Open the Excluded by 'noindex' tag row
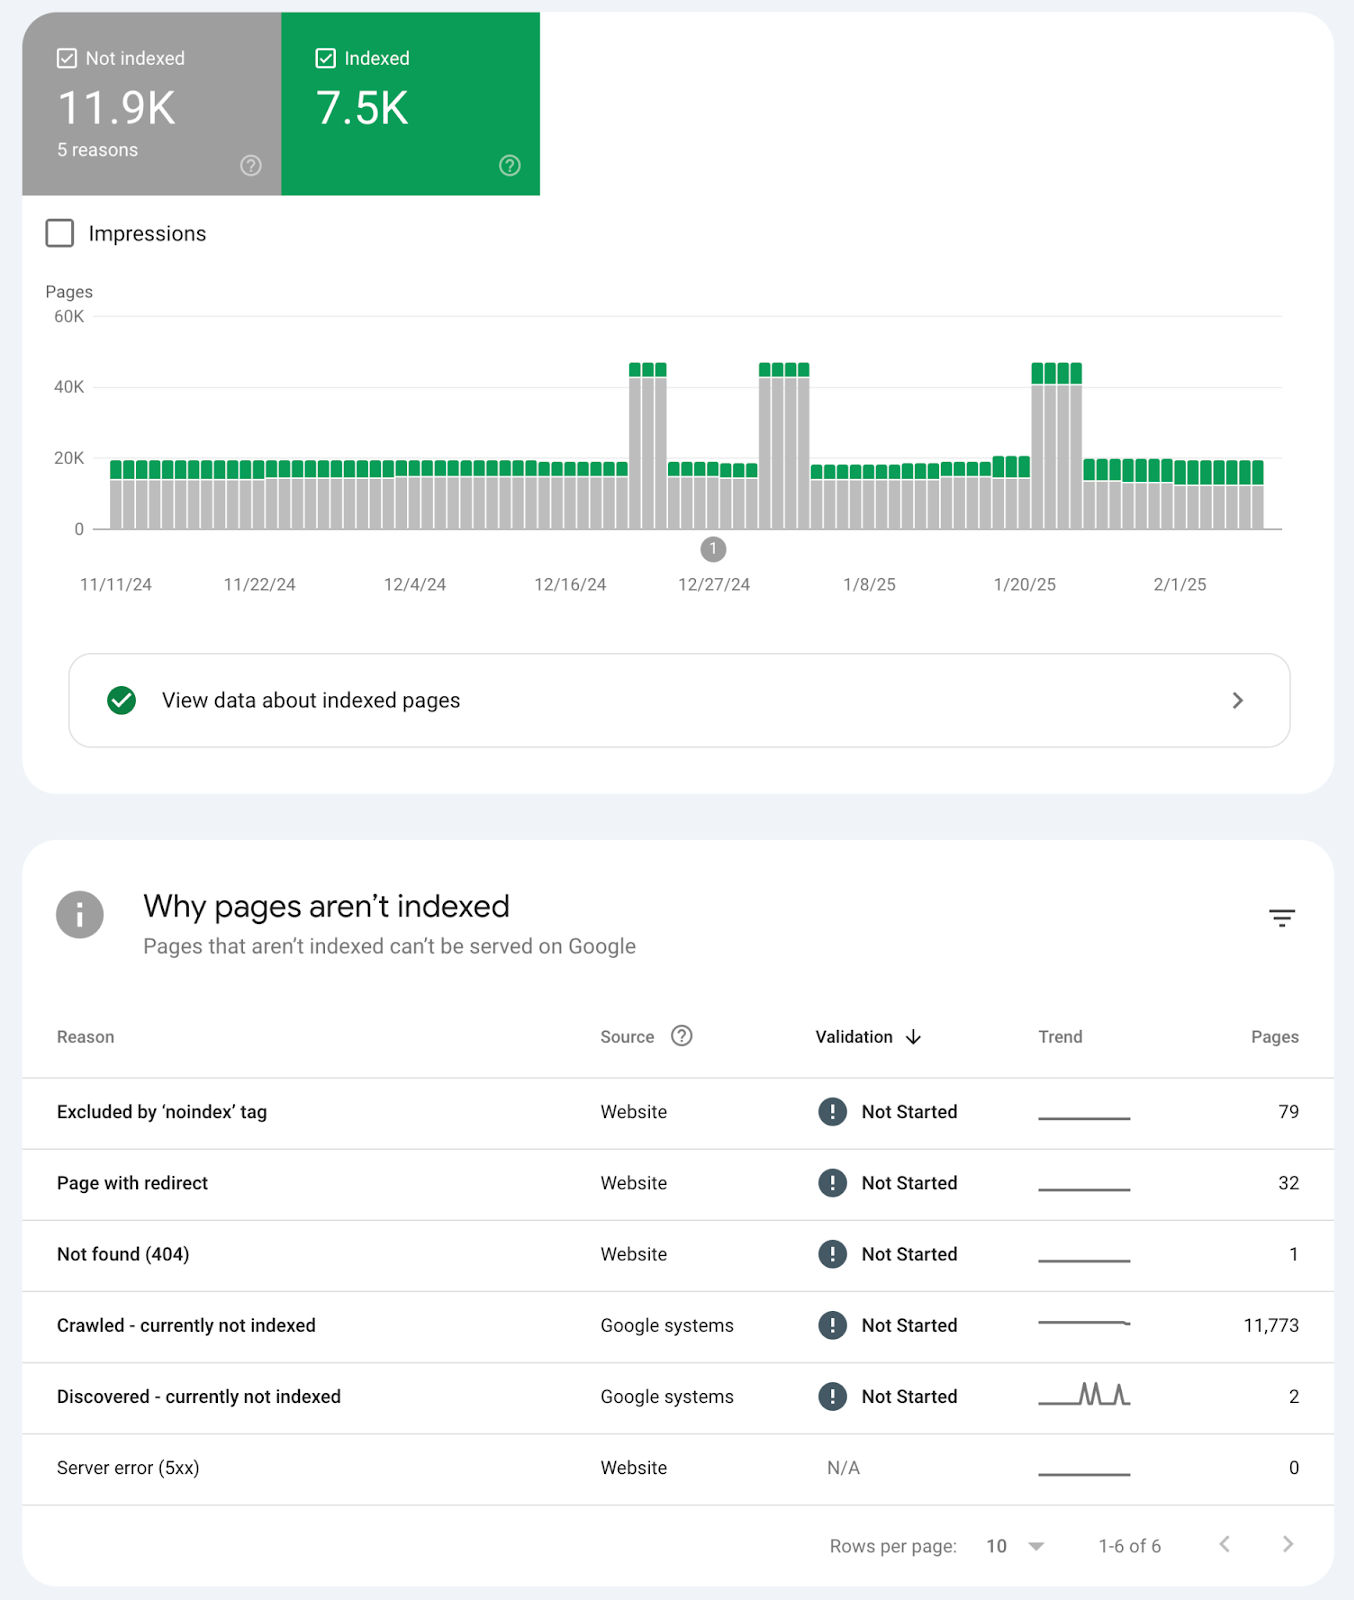 tap(162, 1112)
